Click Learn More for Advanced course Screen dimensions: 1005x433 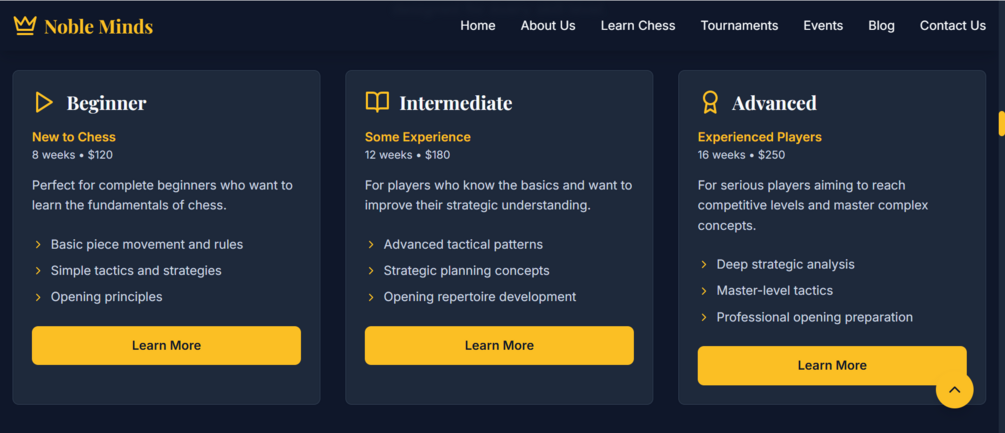coord(832,365)
